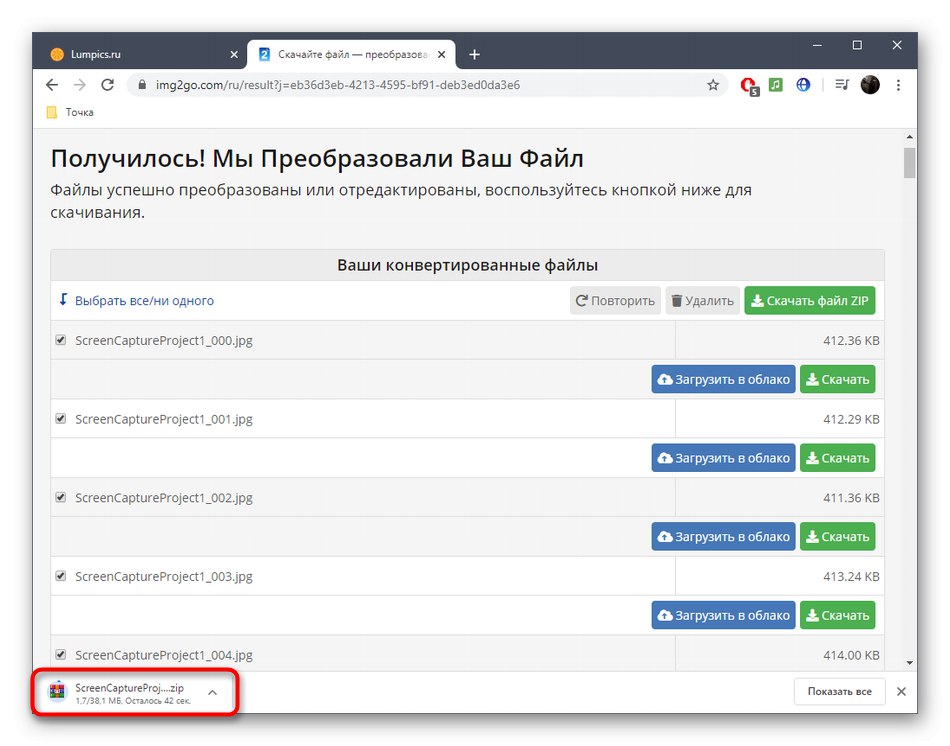Click the Ваши конвертированные файлы header

point(467,265)
